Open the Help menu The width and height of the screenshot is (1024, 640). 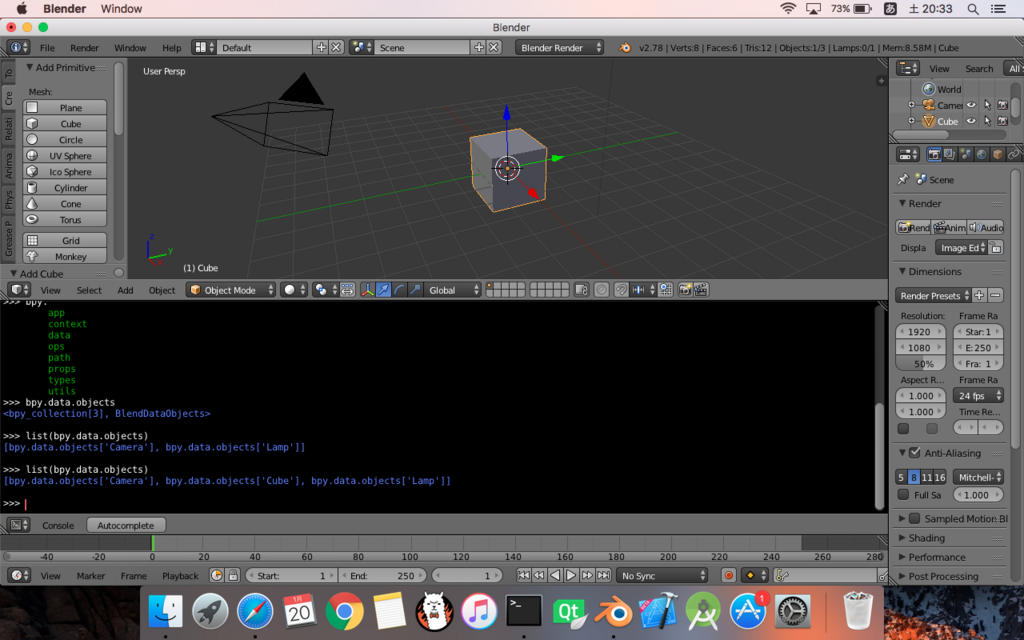172,48
